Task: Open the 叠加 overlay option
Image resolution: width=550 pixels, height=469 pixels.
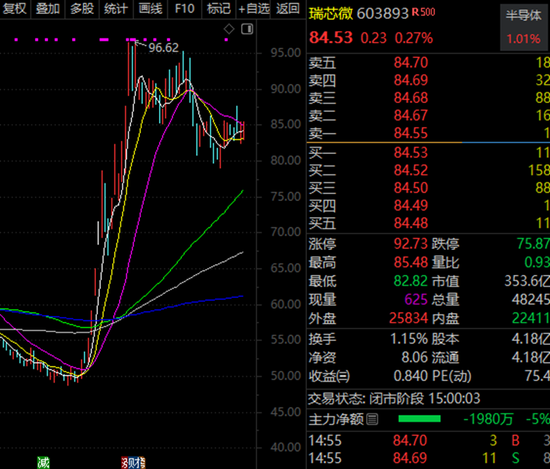Action: (x=48, y=8)
